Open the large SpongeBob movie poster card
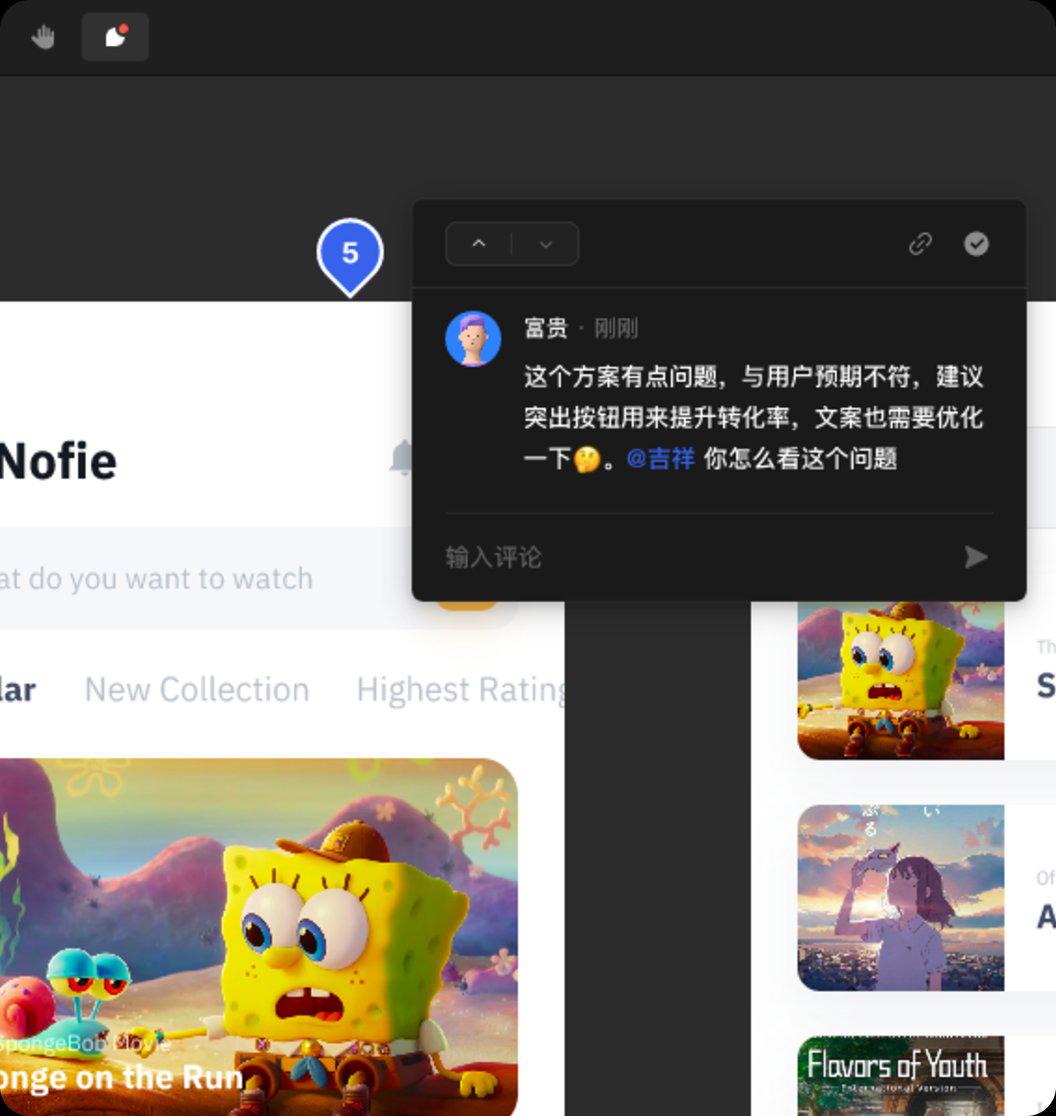This screenshot has width=1056, height=1116. click(x=258, y=937)
